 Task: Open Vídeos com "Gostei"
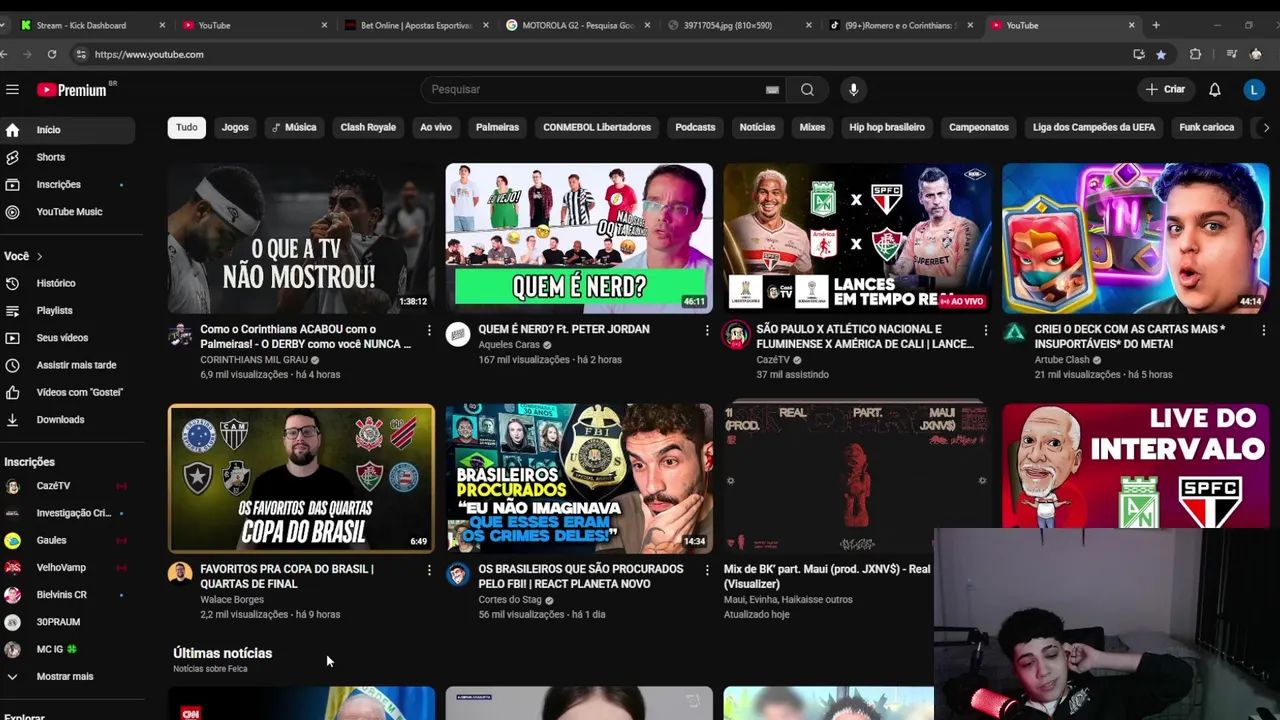tap(67, 392)
